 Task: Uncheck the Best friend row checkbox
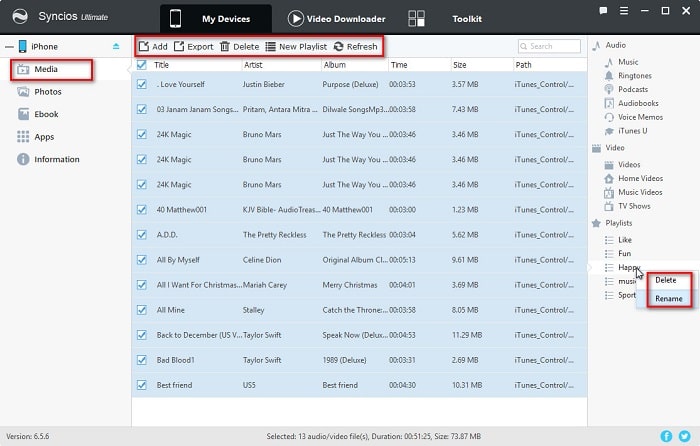coord(142,385)
